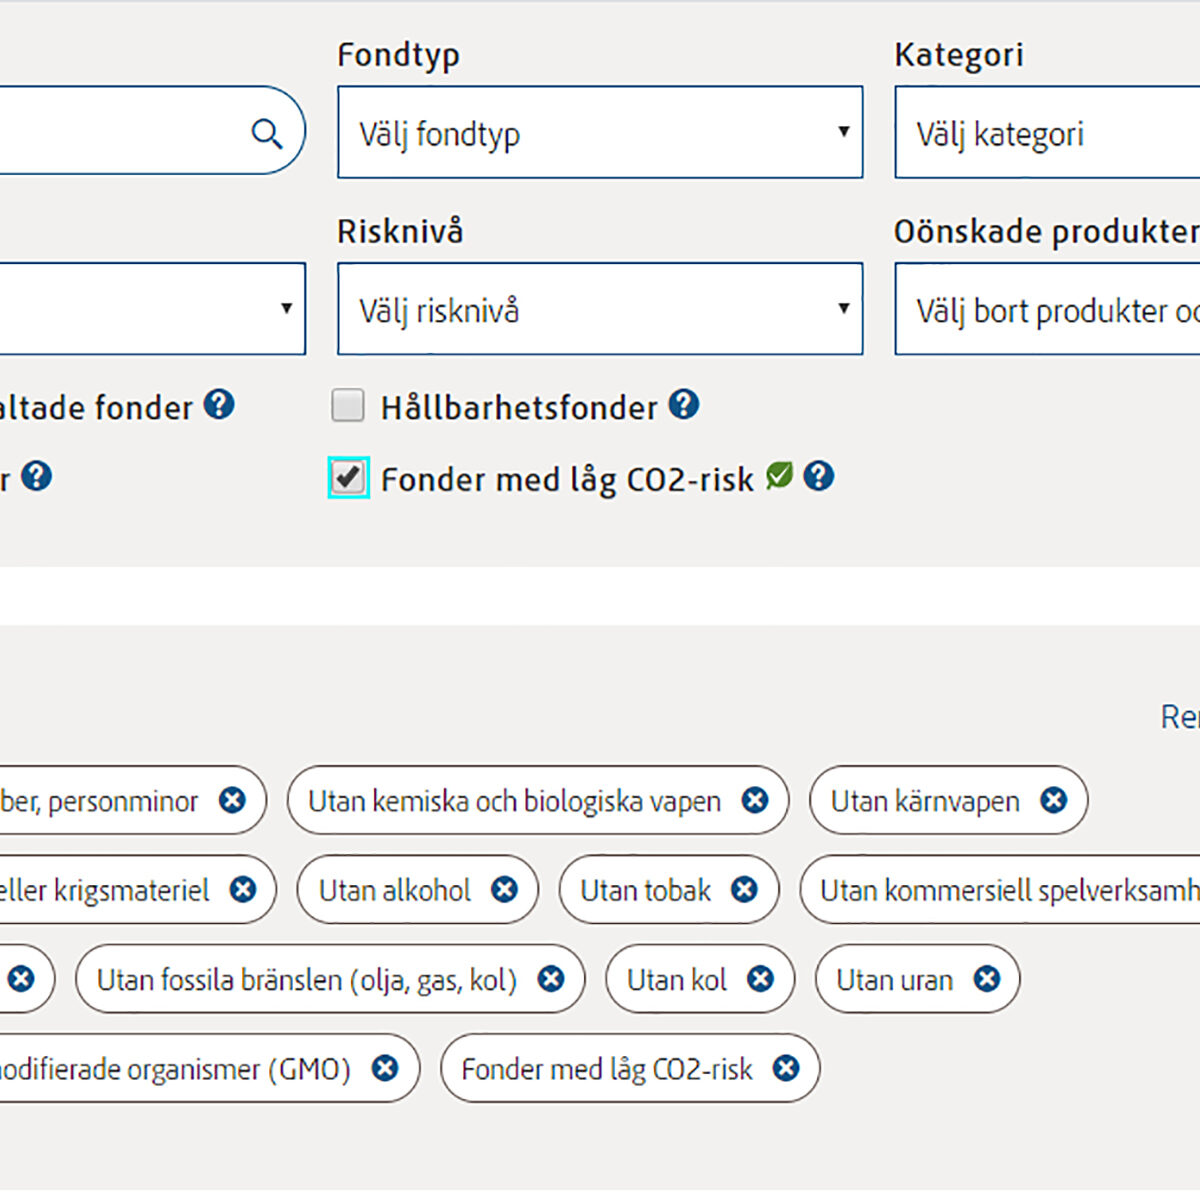This screenshot has height=1200, width=1200.
Task: Click the help icon beside 'altade fonder'
Action: point(219,405)
